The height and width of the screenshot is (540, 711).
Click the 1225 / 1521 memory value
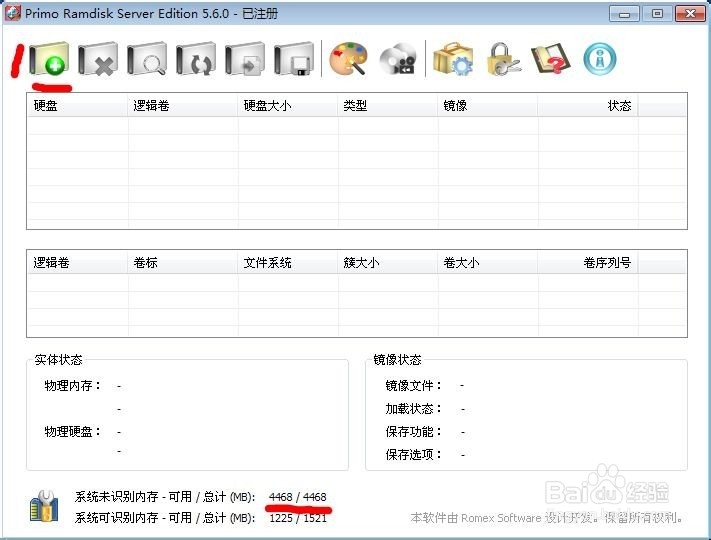click(x=298, y=518)
